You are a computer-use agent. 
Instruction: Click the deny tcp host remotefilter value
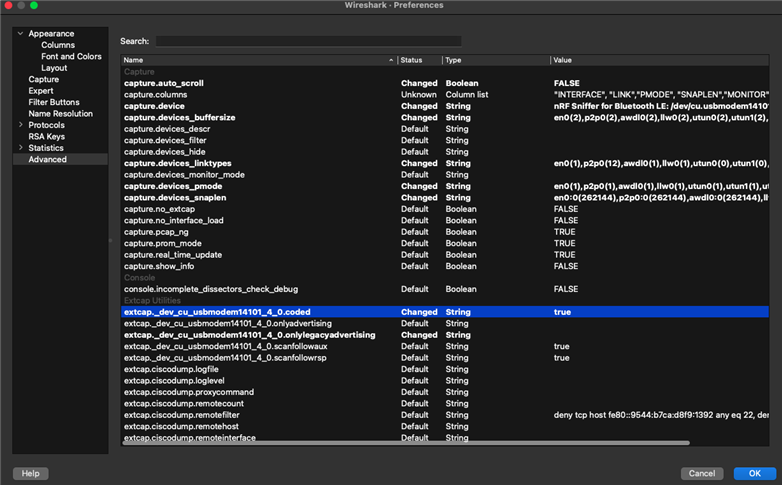click(661, 415)
